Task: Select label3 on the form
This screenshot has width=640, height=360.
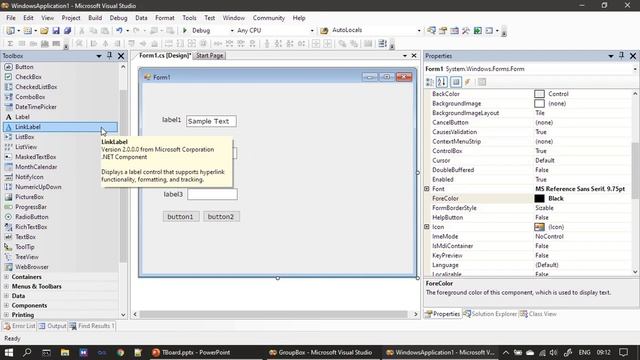Action: pos(173,194)
